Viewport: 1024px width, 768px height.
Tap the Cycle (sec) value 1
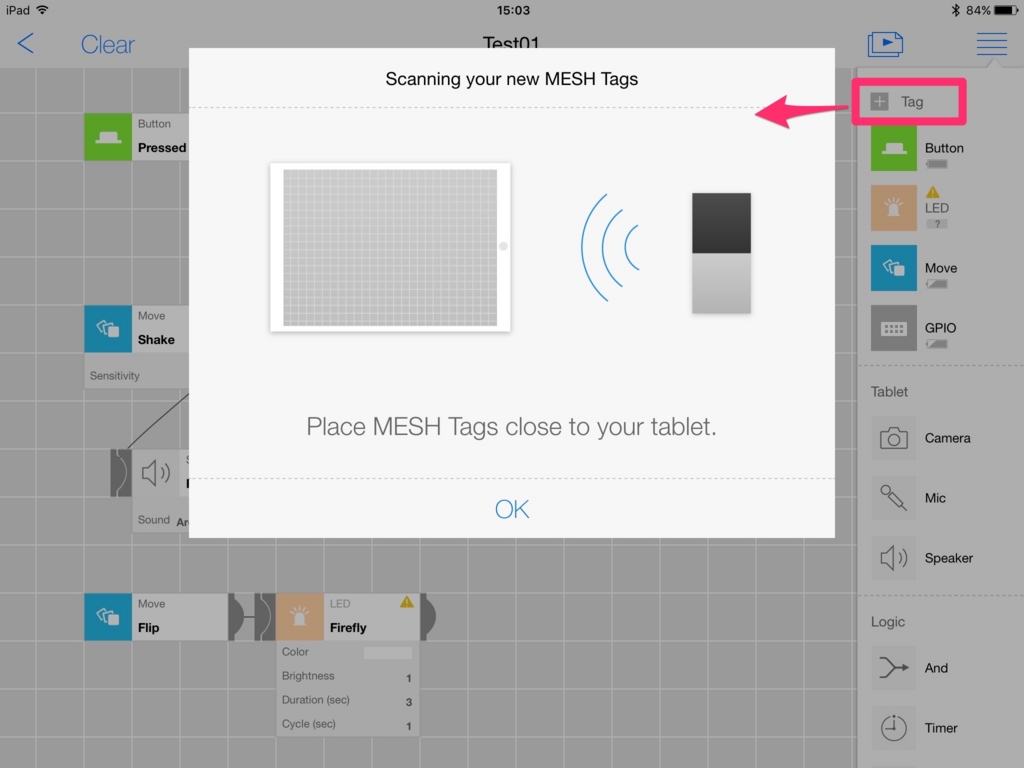pos(409,726)
